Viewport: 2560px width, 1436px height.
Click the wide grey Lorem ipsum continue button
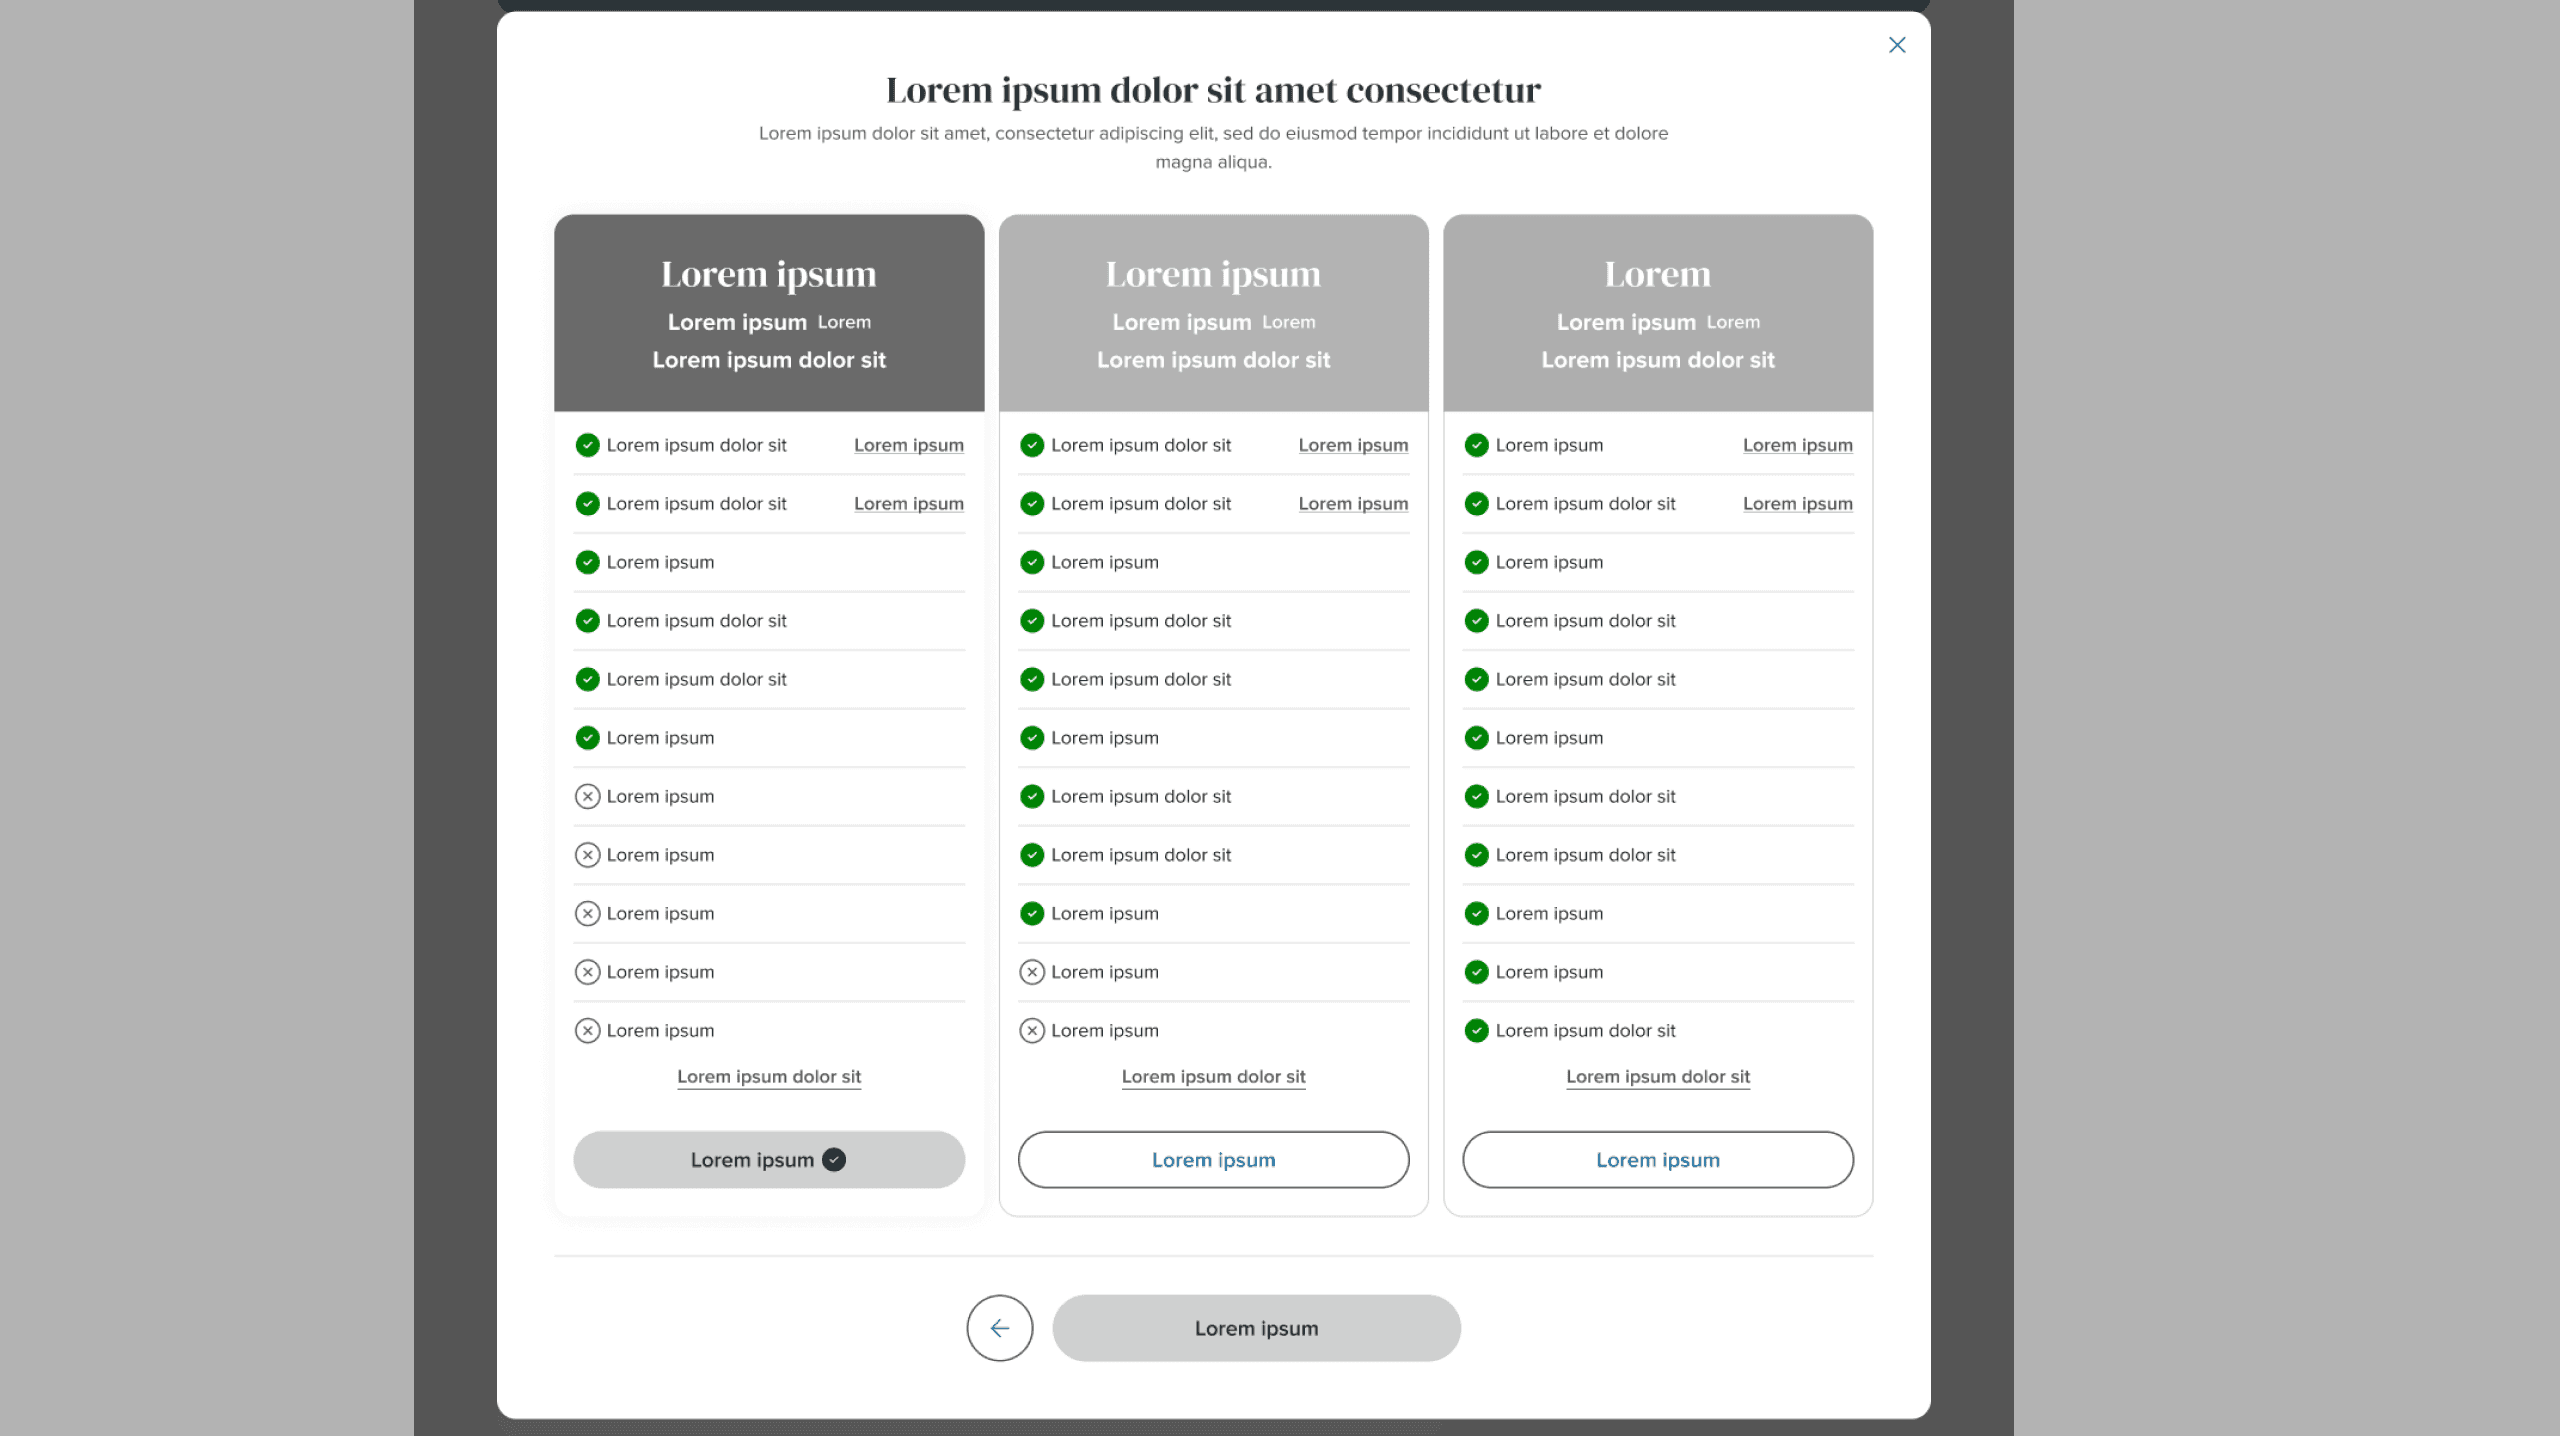1256,1328
